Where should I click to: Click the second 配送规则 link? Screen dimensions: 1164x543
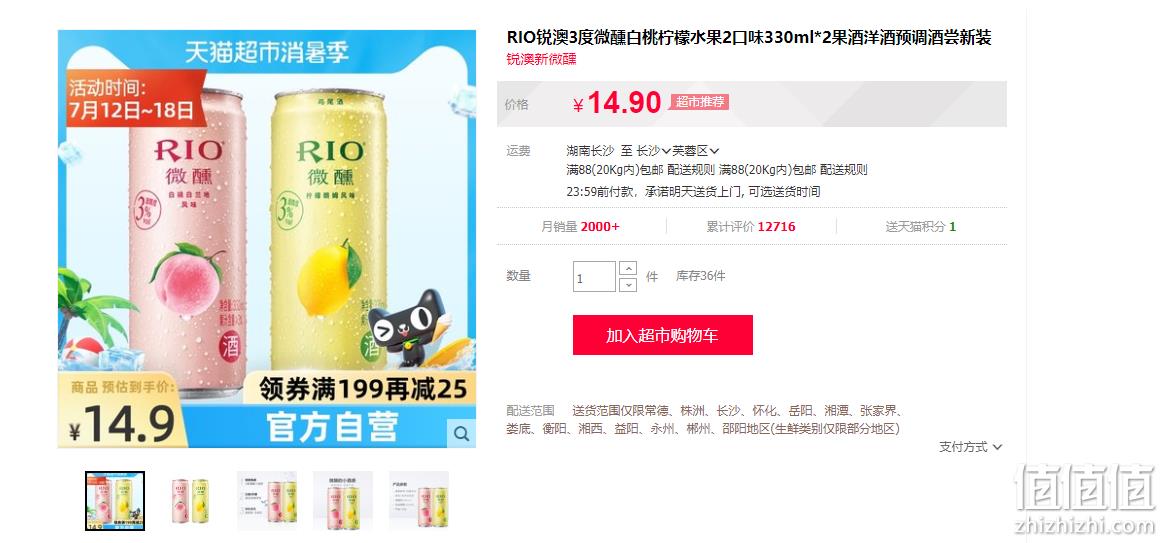[843, 170]
